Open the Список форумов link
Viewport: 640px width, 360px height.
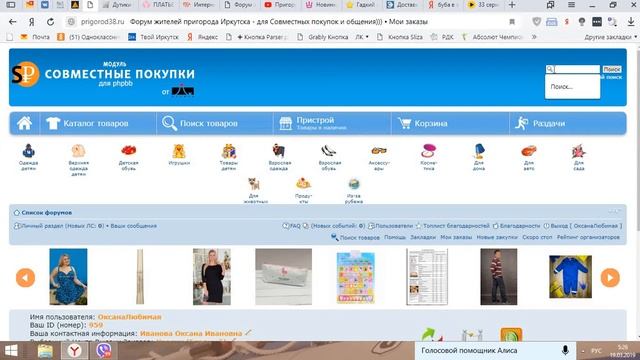47,213
